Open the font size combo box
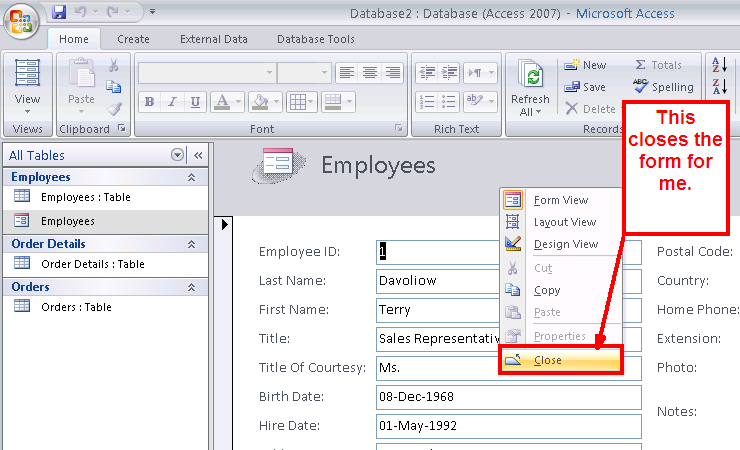The image size is (740, 450). click(303, 73)
